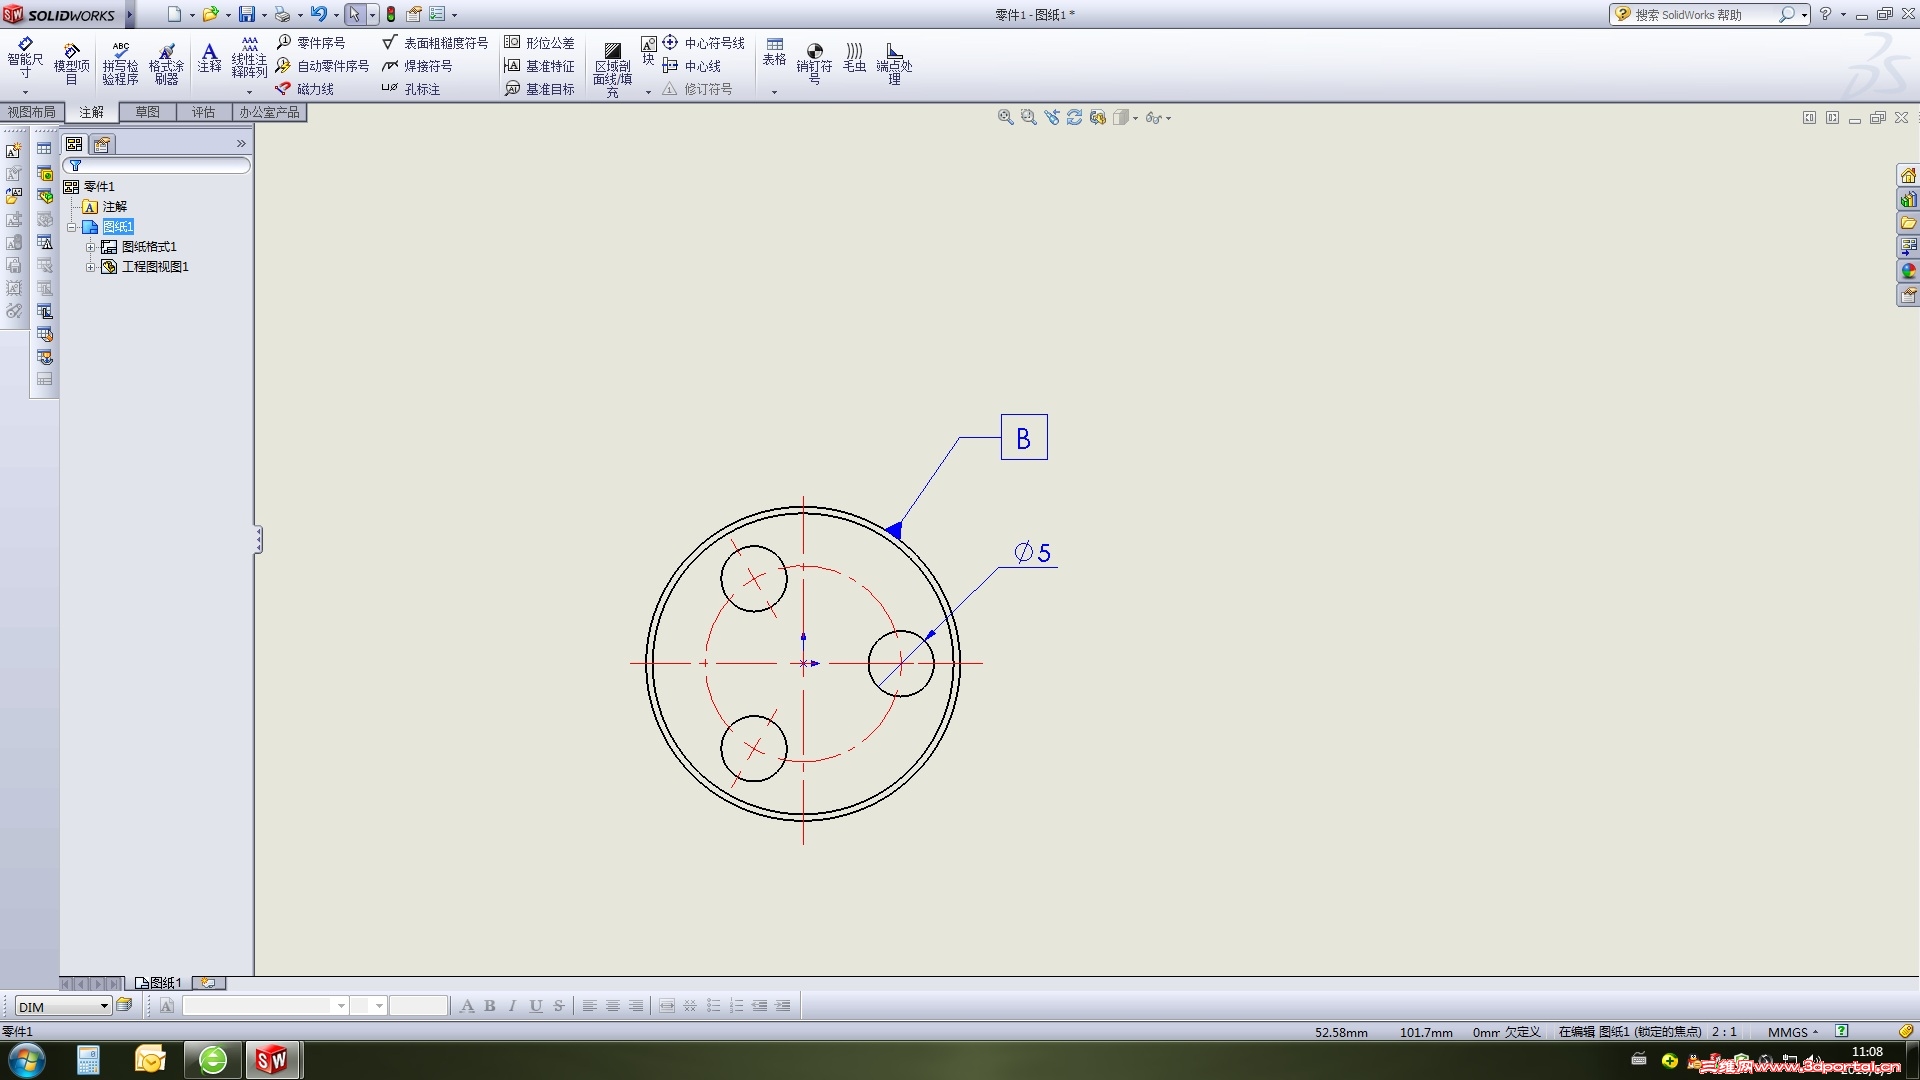Toggle bold text formatting
The width and height of the screenshot is (1920, 1080).
pyautogui.click(x=490, y=1006)
